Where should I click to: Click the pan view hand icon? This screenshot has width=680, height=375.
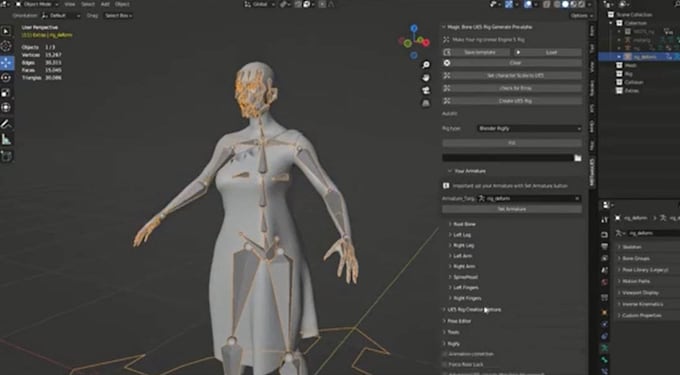[x=426, y=78]
